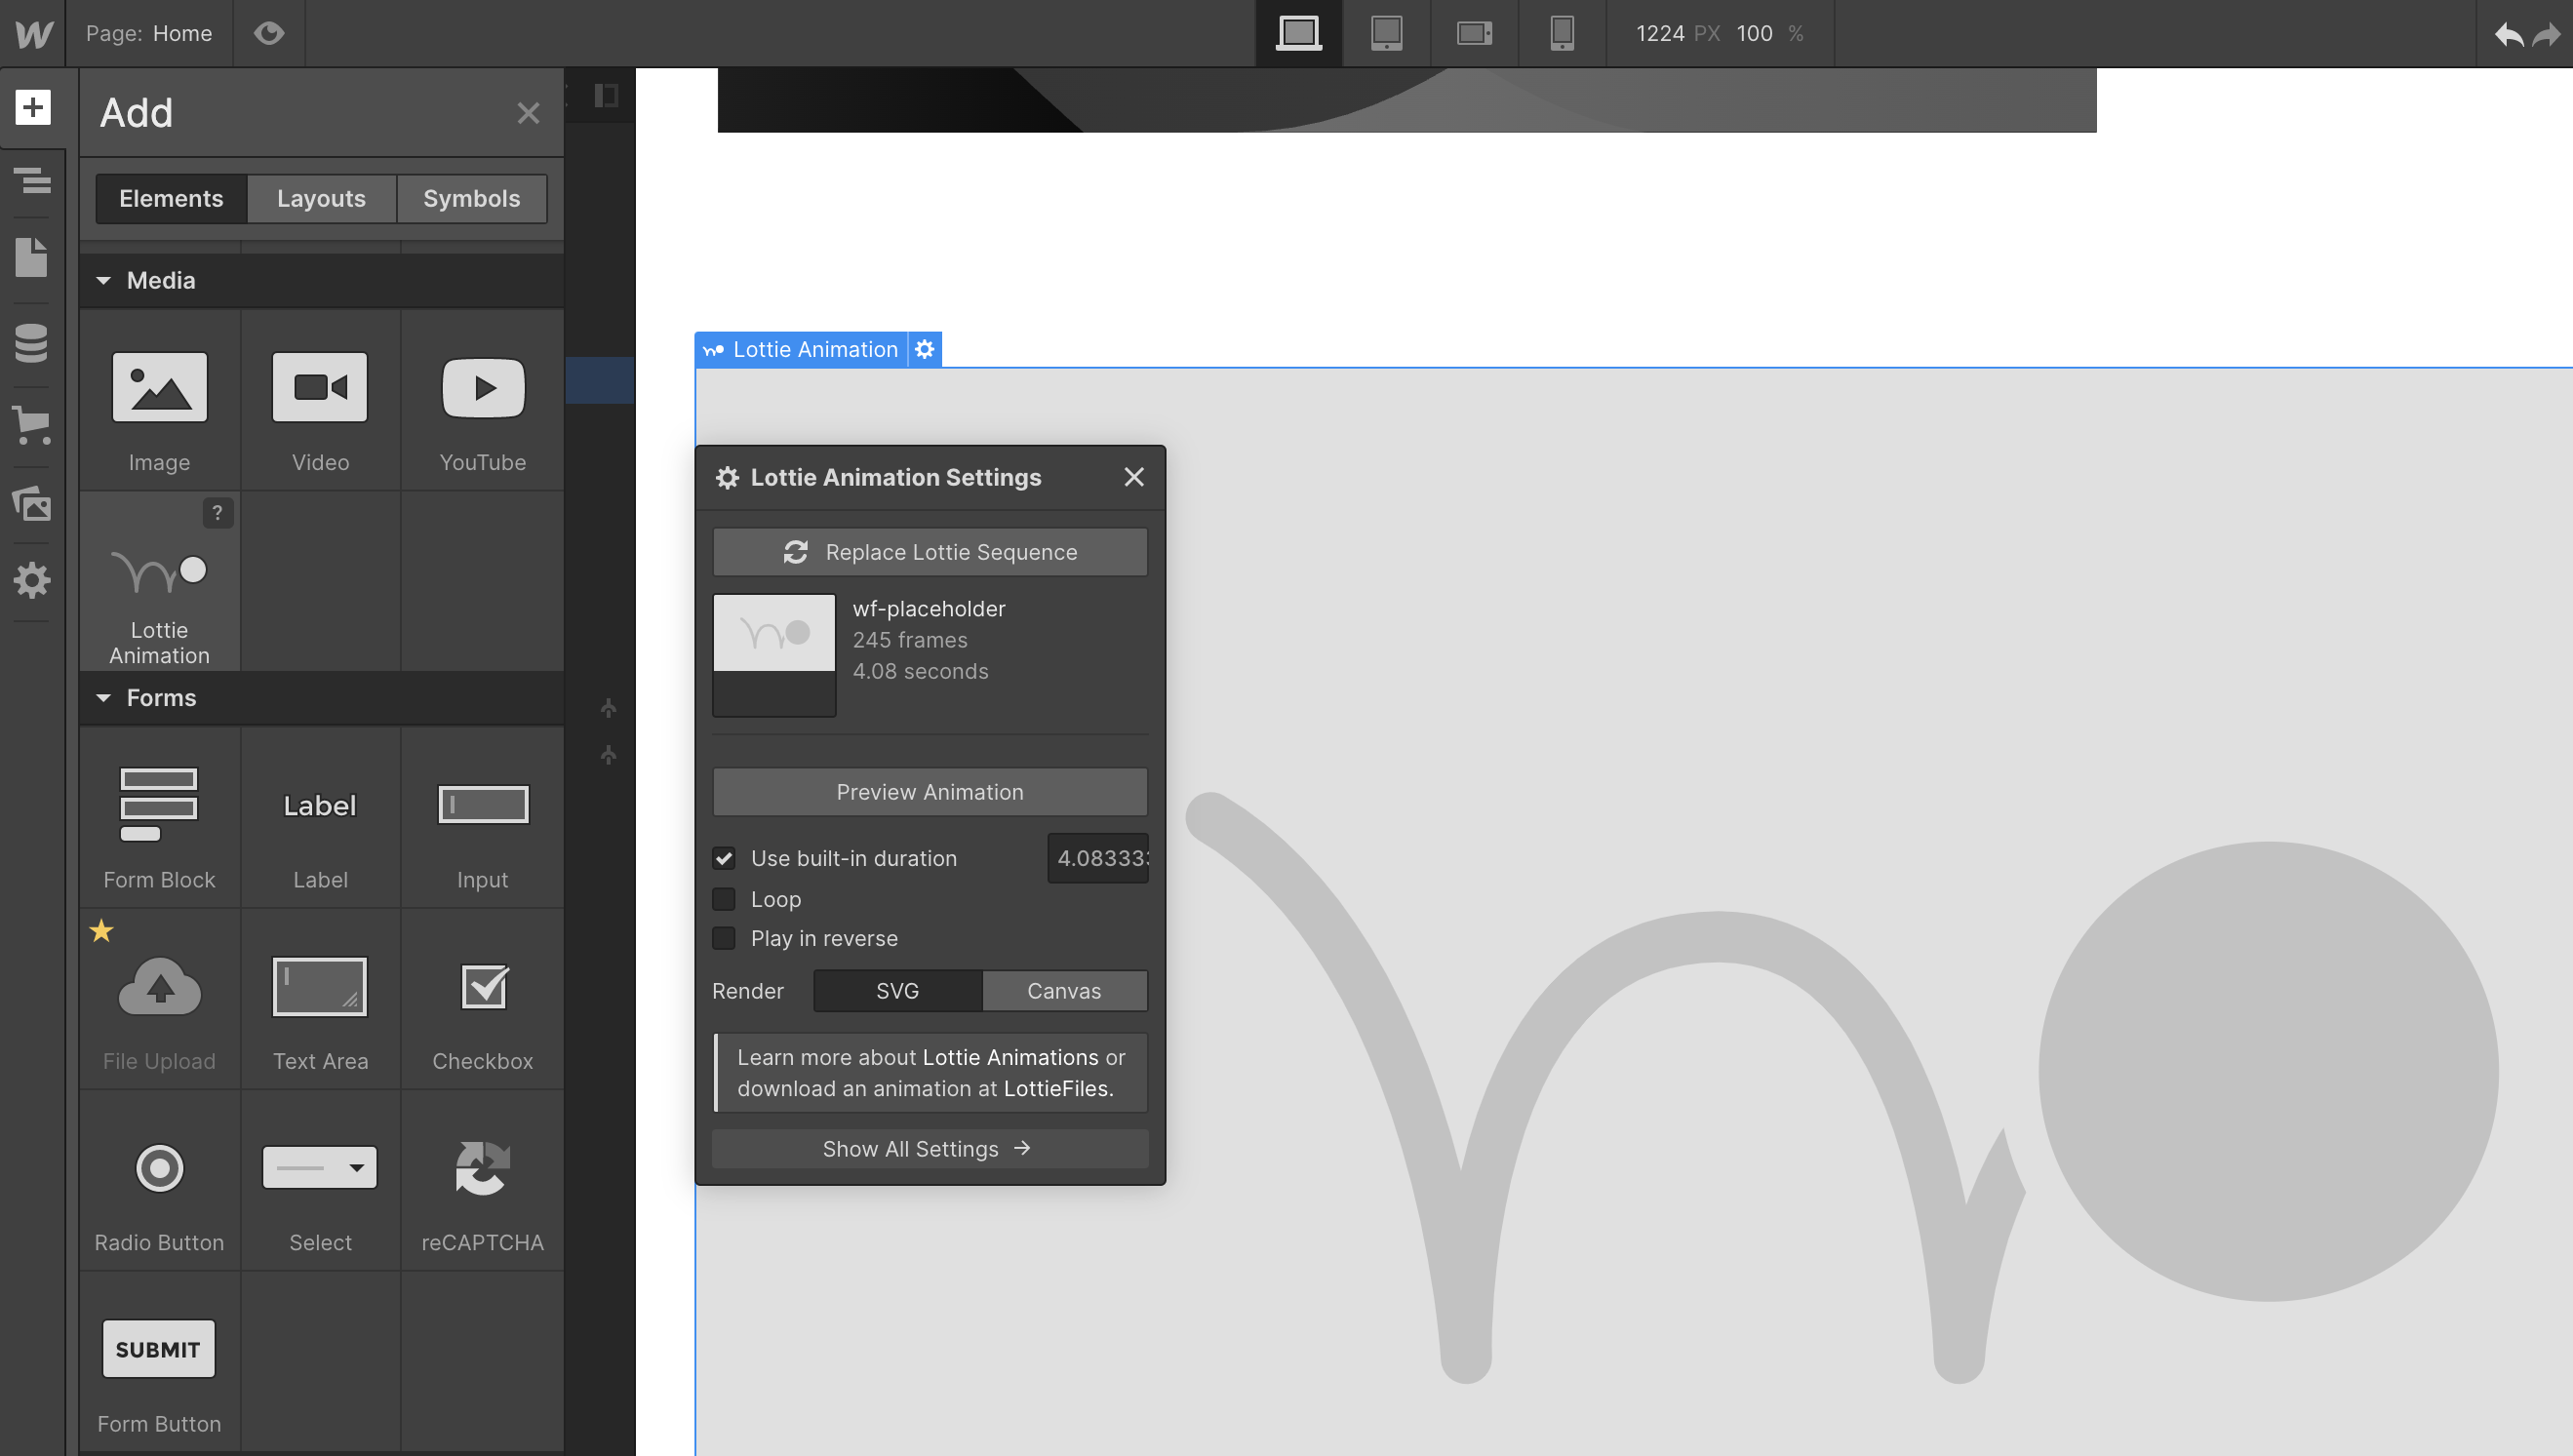This screenshot has width=2573, height=1456.
Task: Click the zoom 100 percent field
Action: 1755,33
